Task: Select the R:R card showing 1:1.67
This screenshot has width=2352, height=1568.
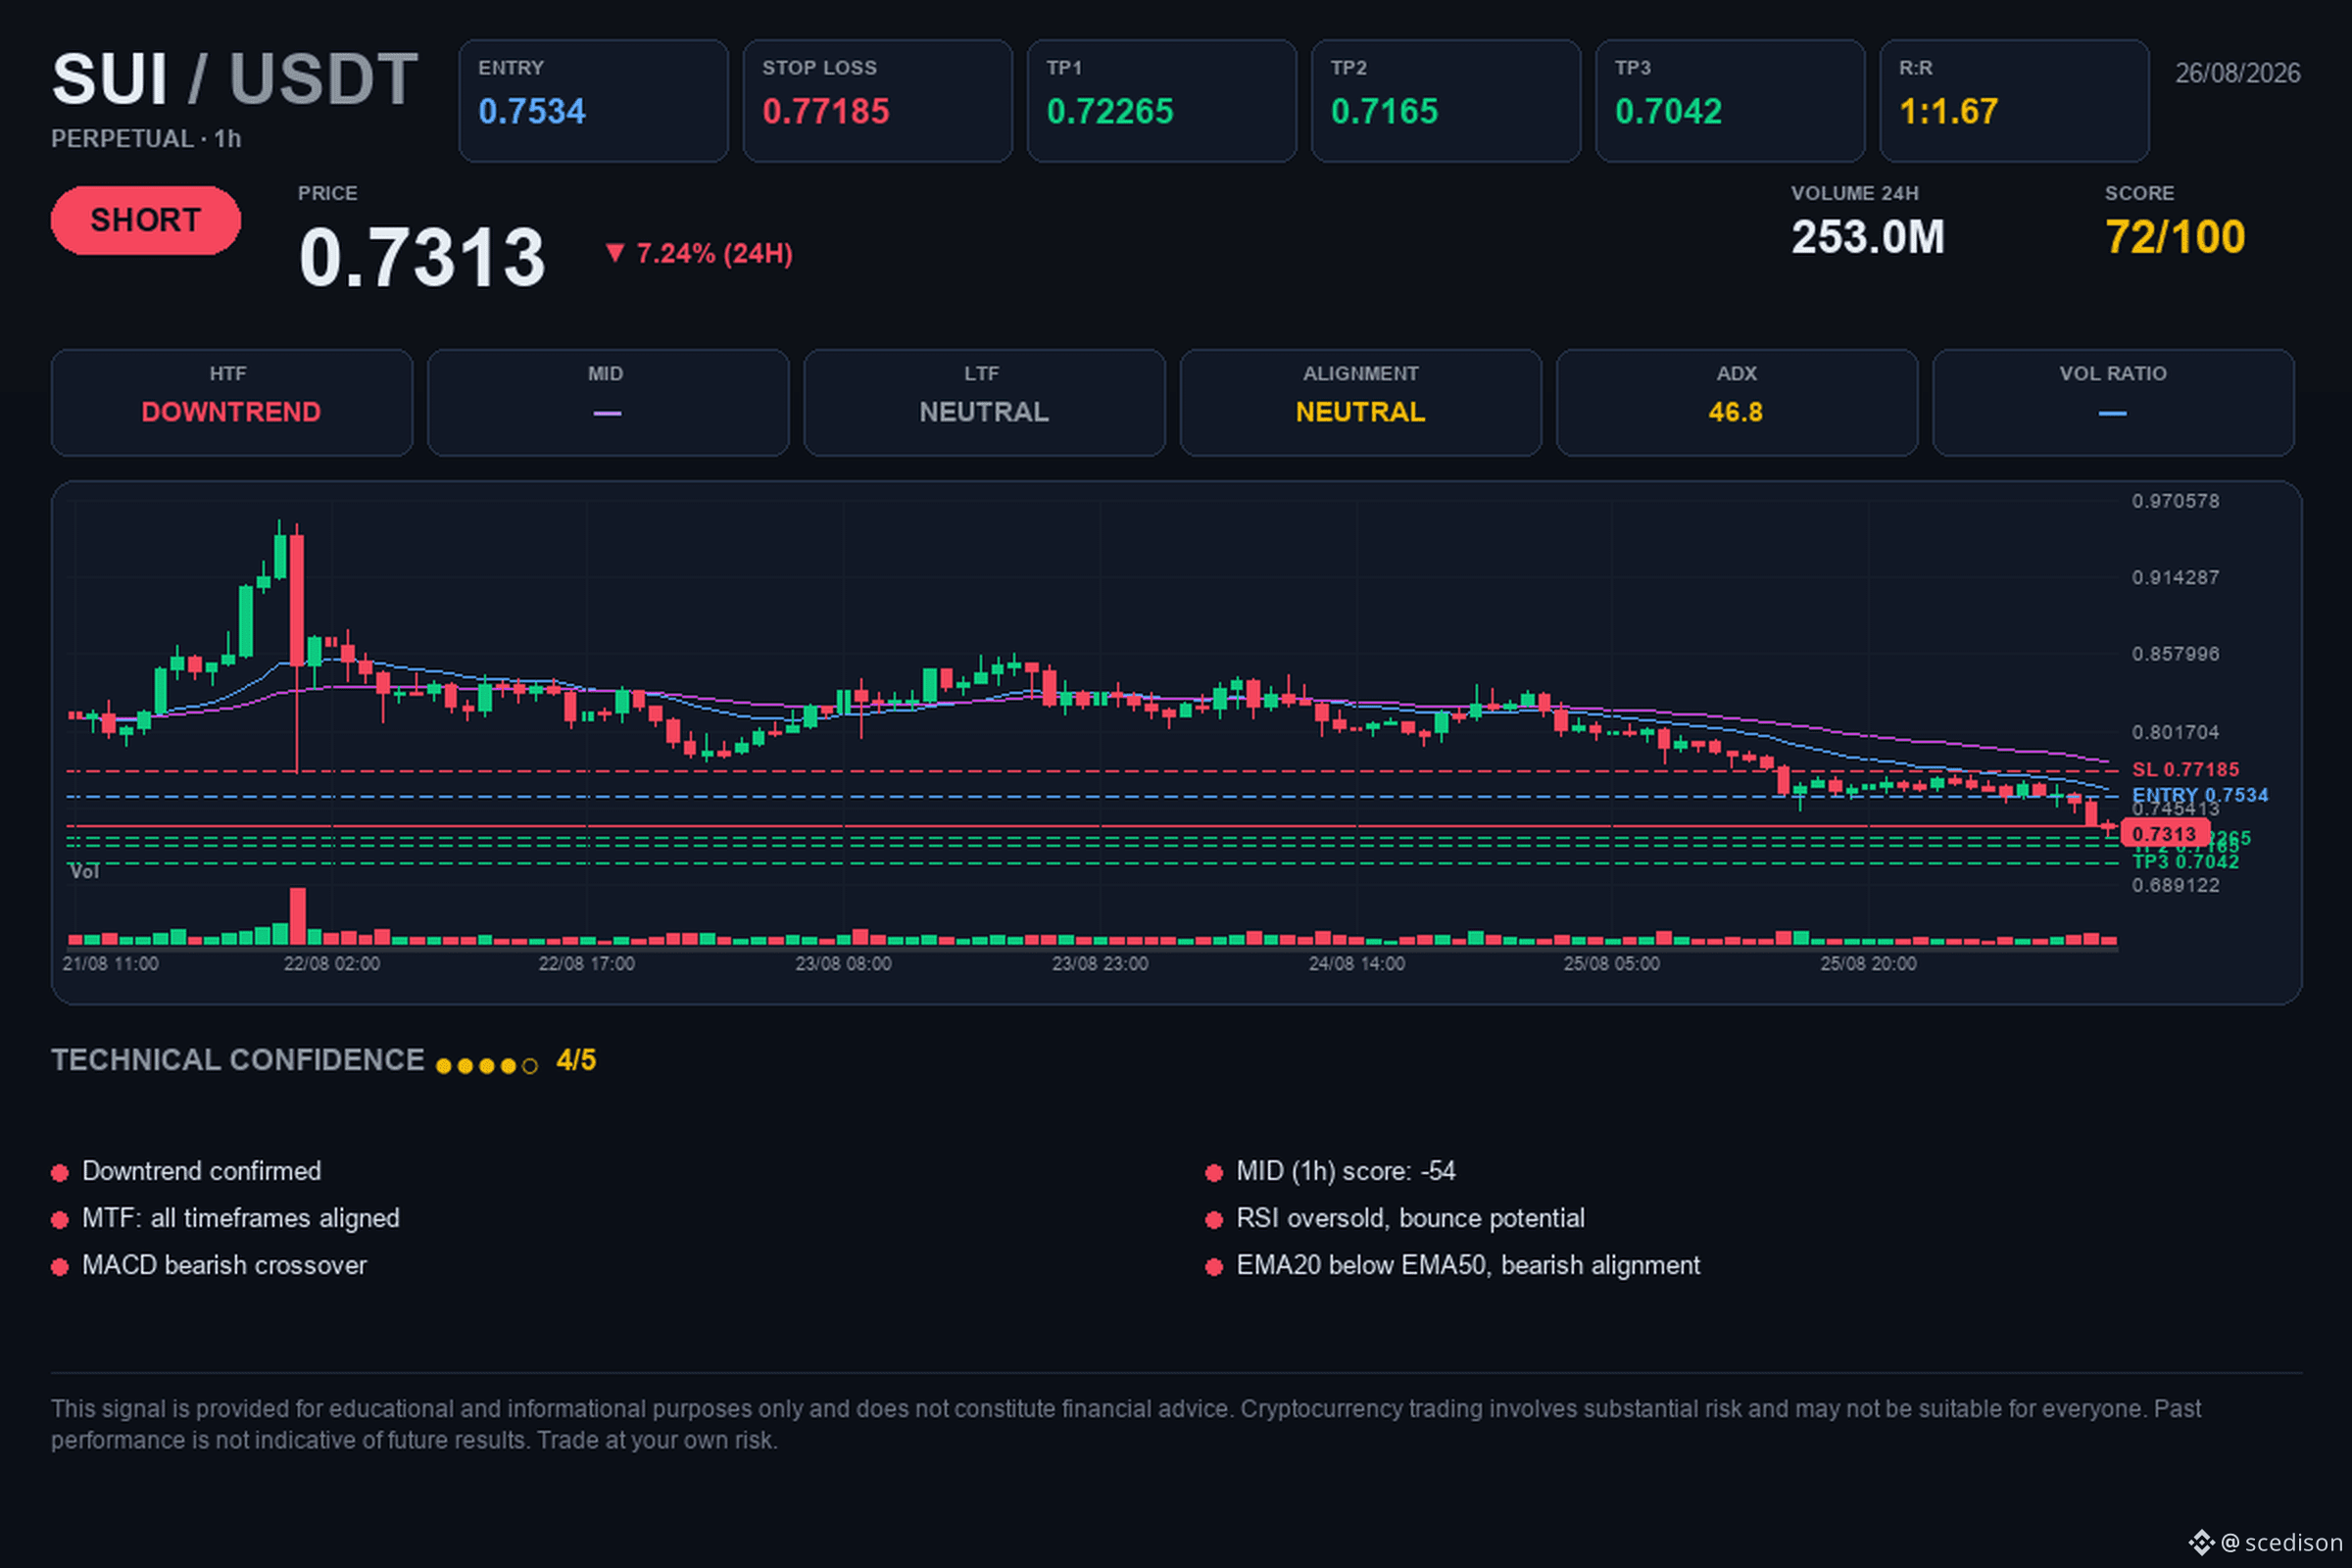Action: pyautogui.click(x=2013, y=101)
